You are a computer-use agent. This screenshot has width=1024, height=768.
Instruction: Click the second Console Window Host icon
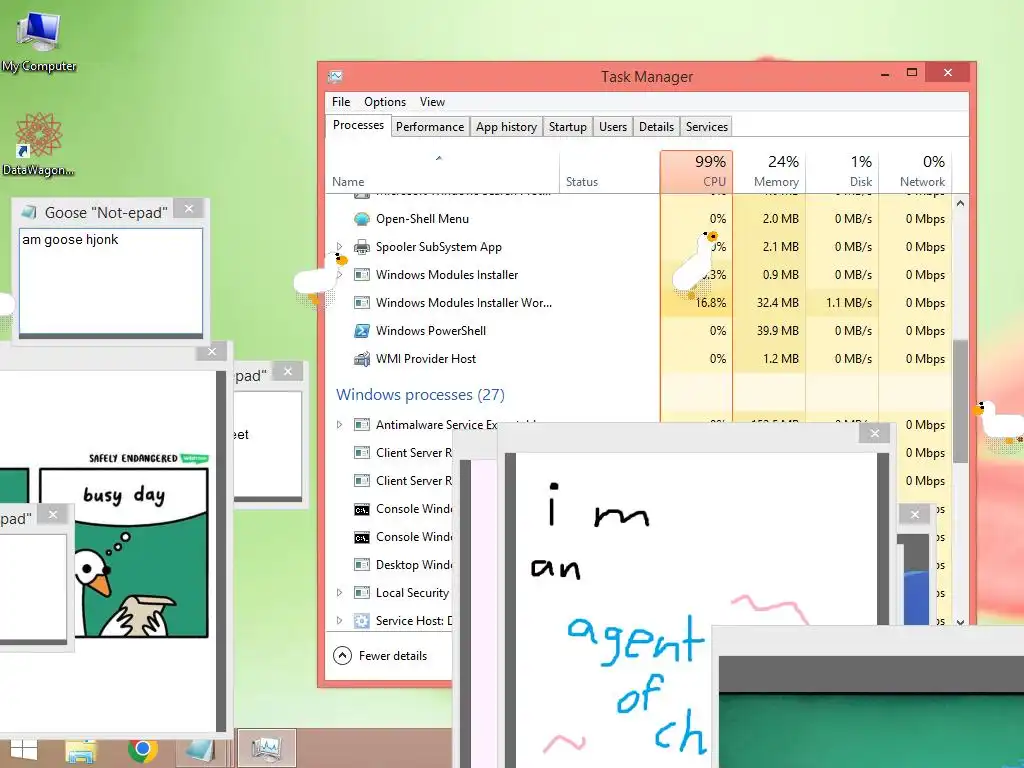362,537
